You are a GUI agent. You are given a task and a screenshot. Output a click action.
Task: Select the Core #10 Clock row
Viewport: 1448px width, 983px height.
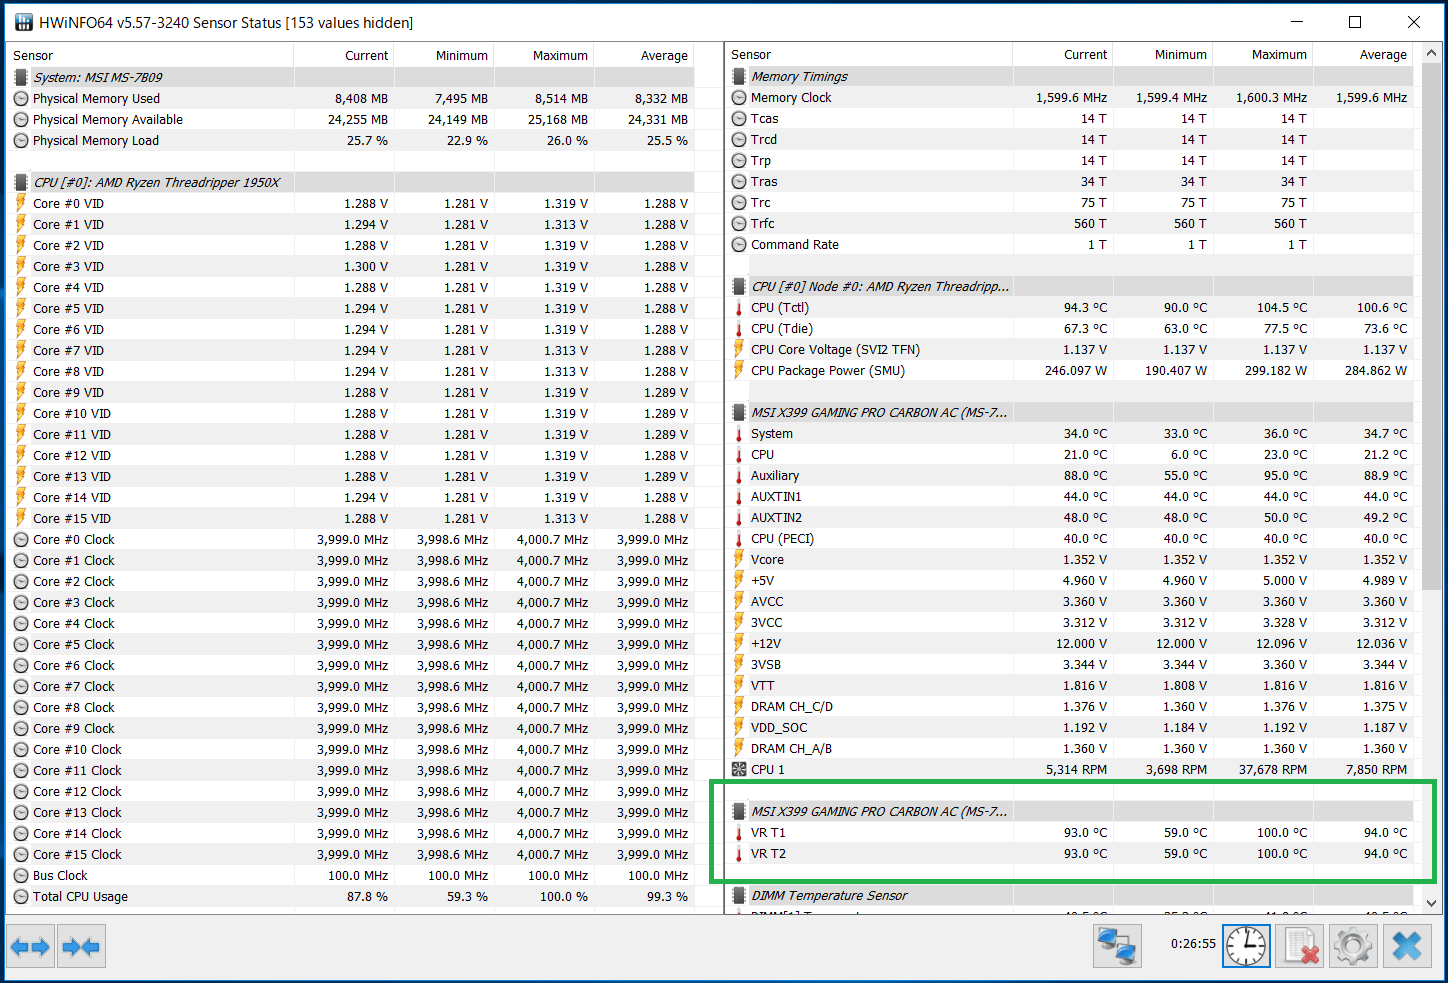tap(350, 750)
